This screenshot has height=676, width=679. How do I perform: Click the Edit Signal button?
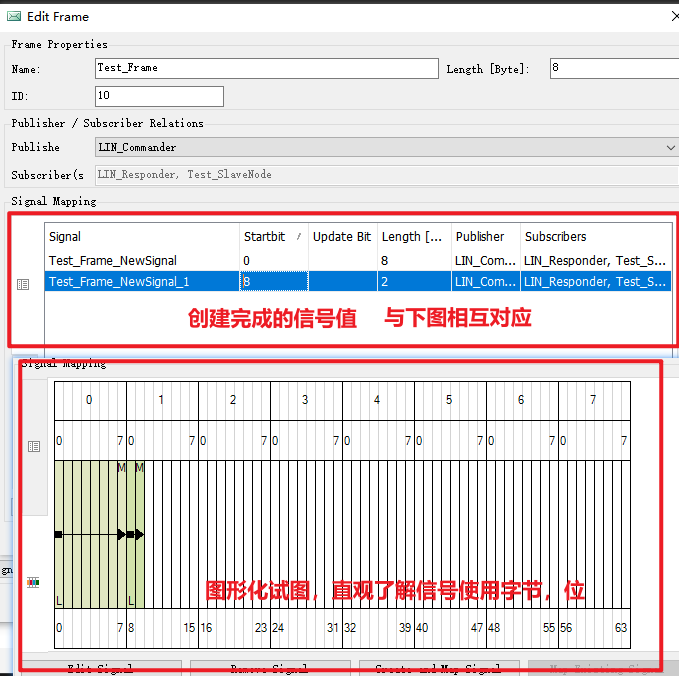(101, 668)
